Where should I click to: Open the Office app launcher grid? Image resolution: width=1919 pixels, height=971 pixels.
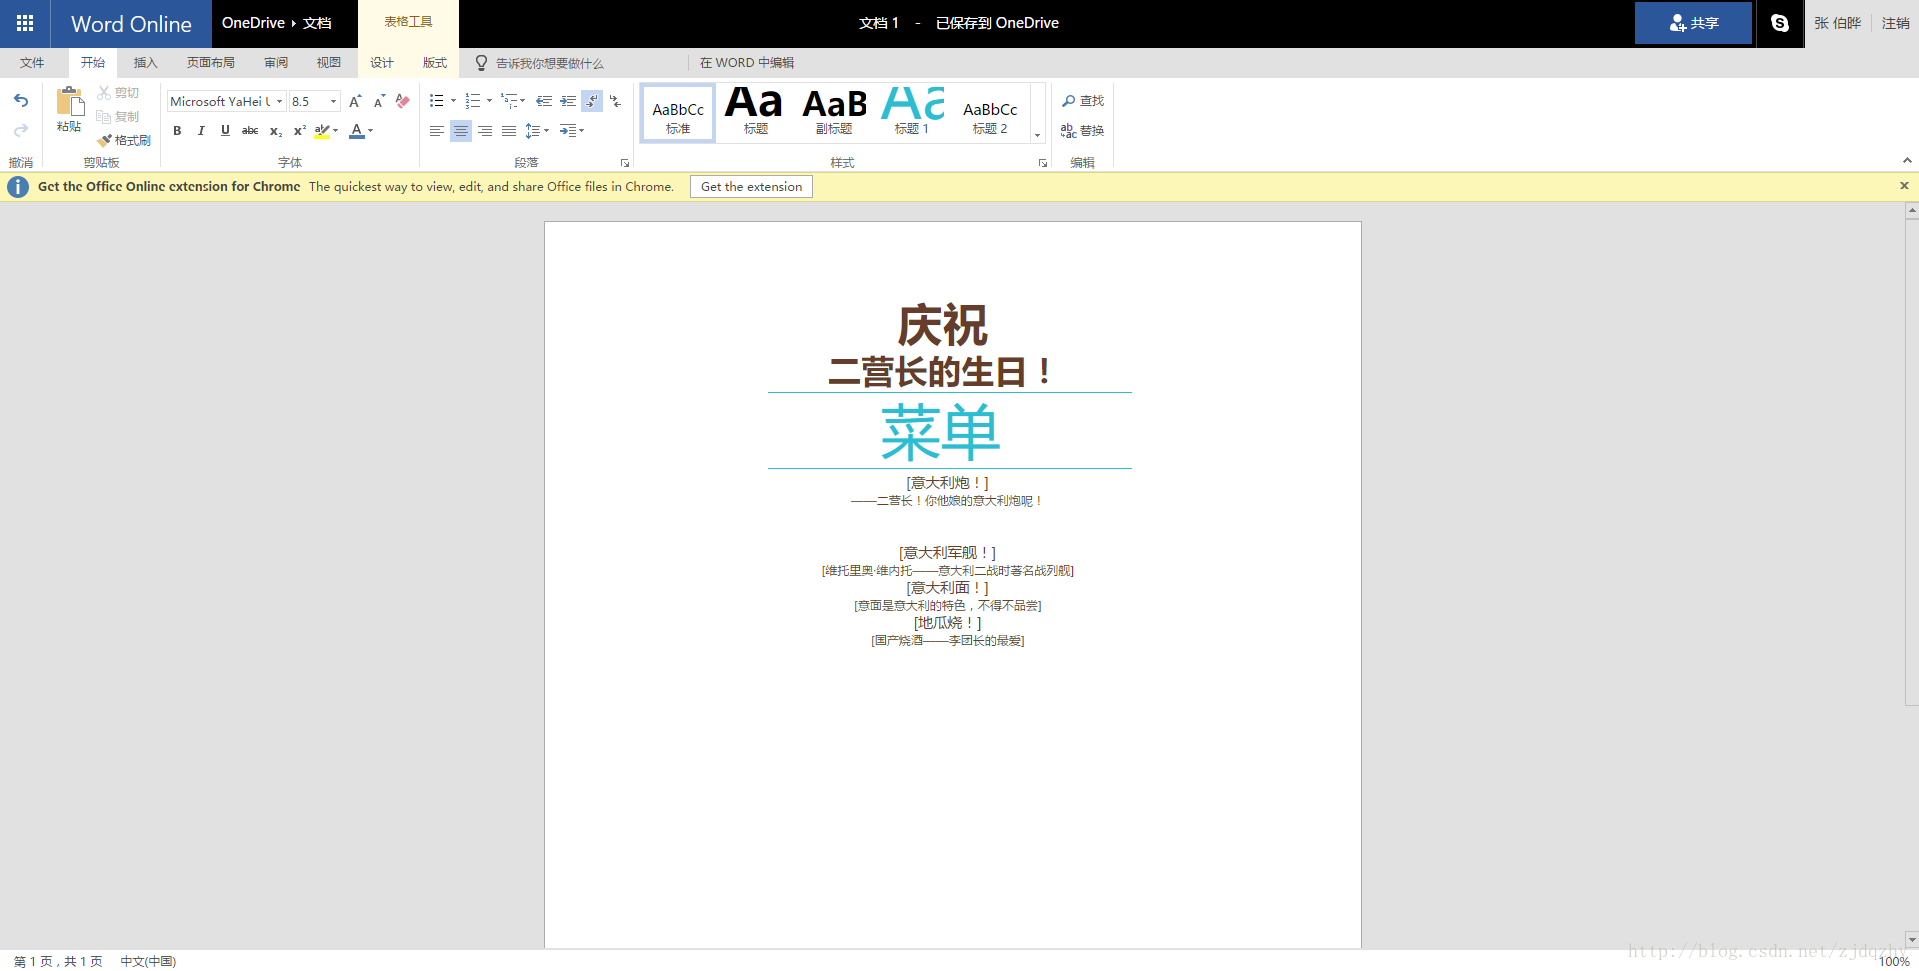click(25, 23)
